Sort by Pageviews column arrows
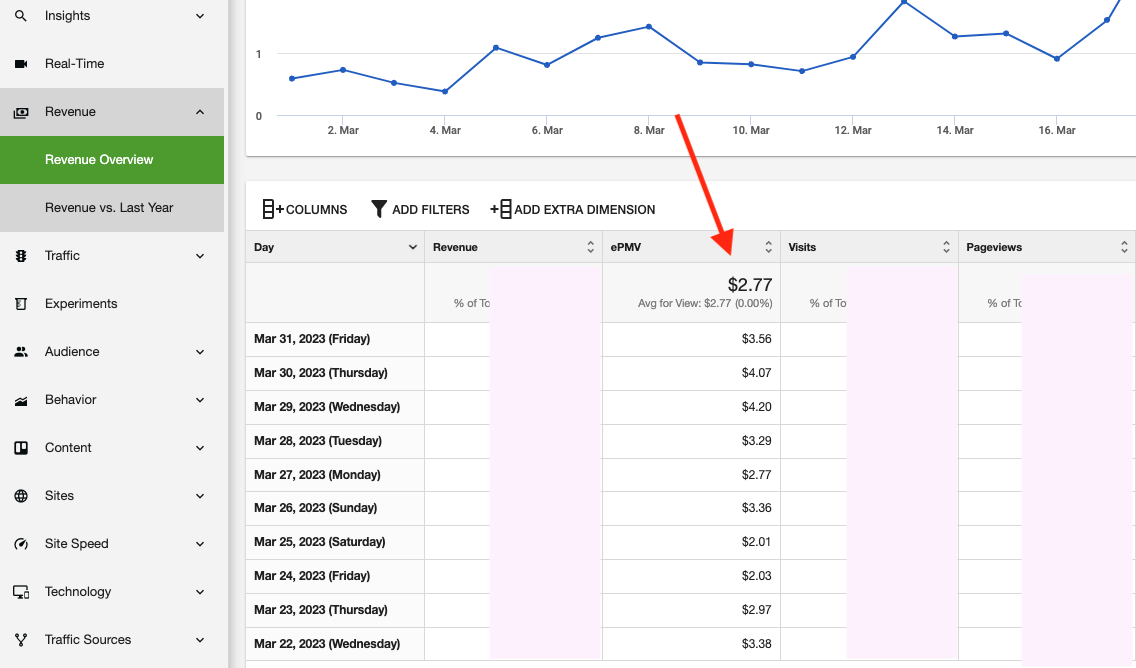The height and width of the screenshot is (668, 1136). click(1124, 247)
